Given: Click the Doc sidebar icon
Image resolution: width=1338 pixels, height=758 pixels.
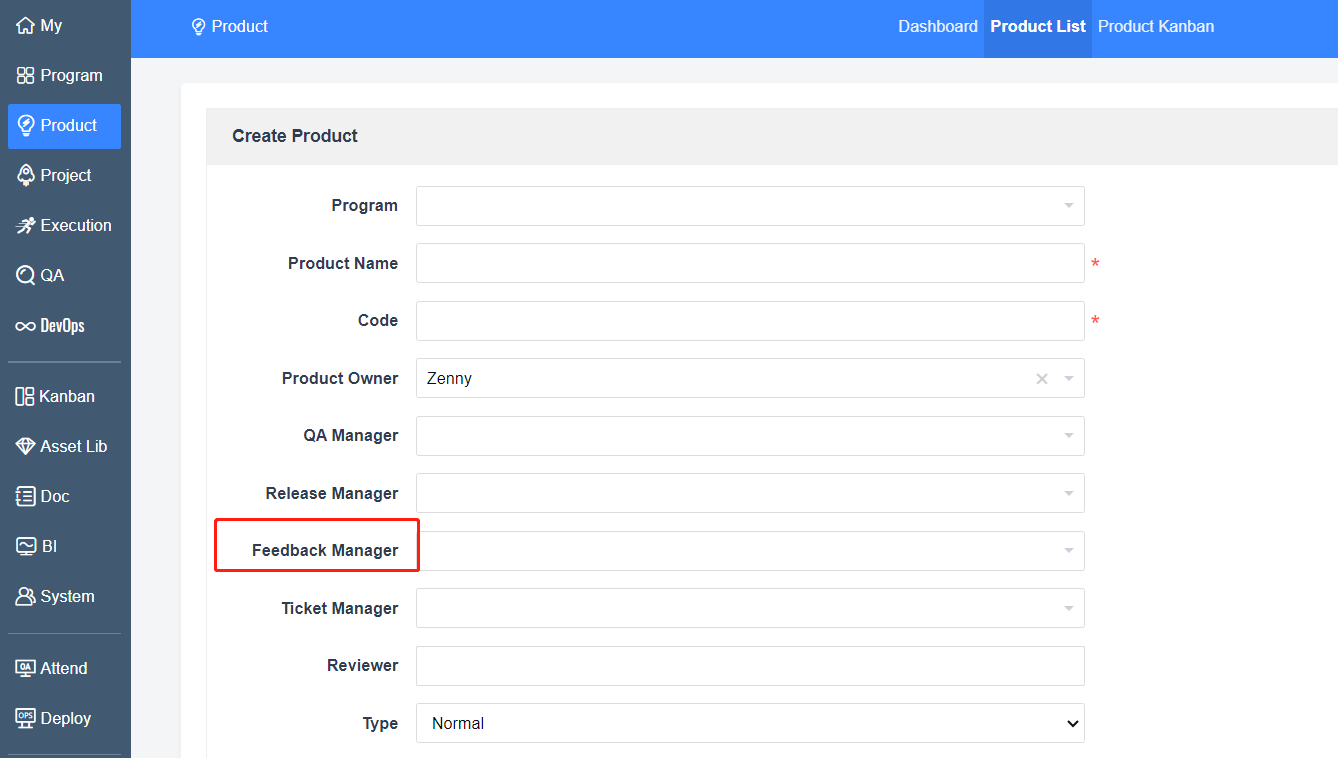Looking at the screenshot, I should coord(26,497).
